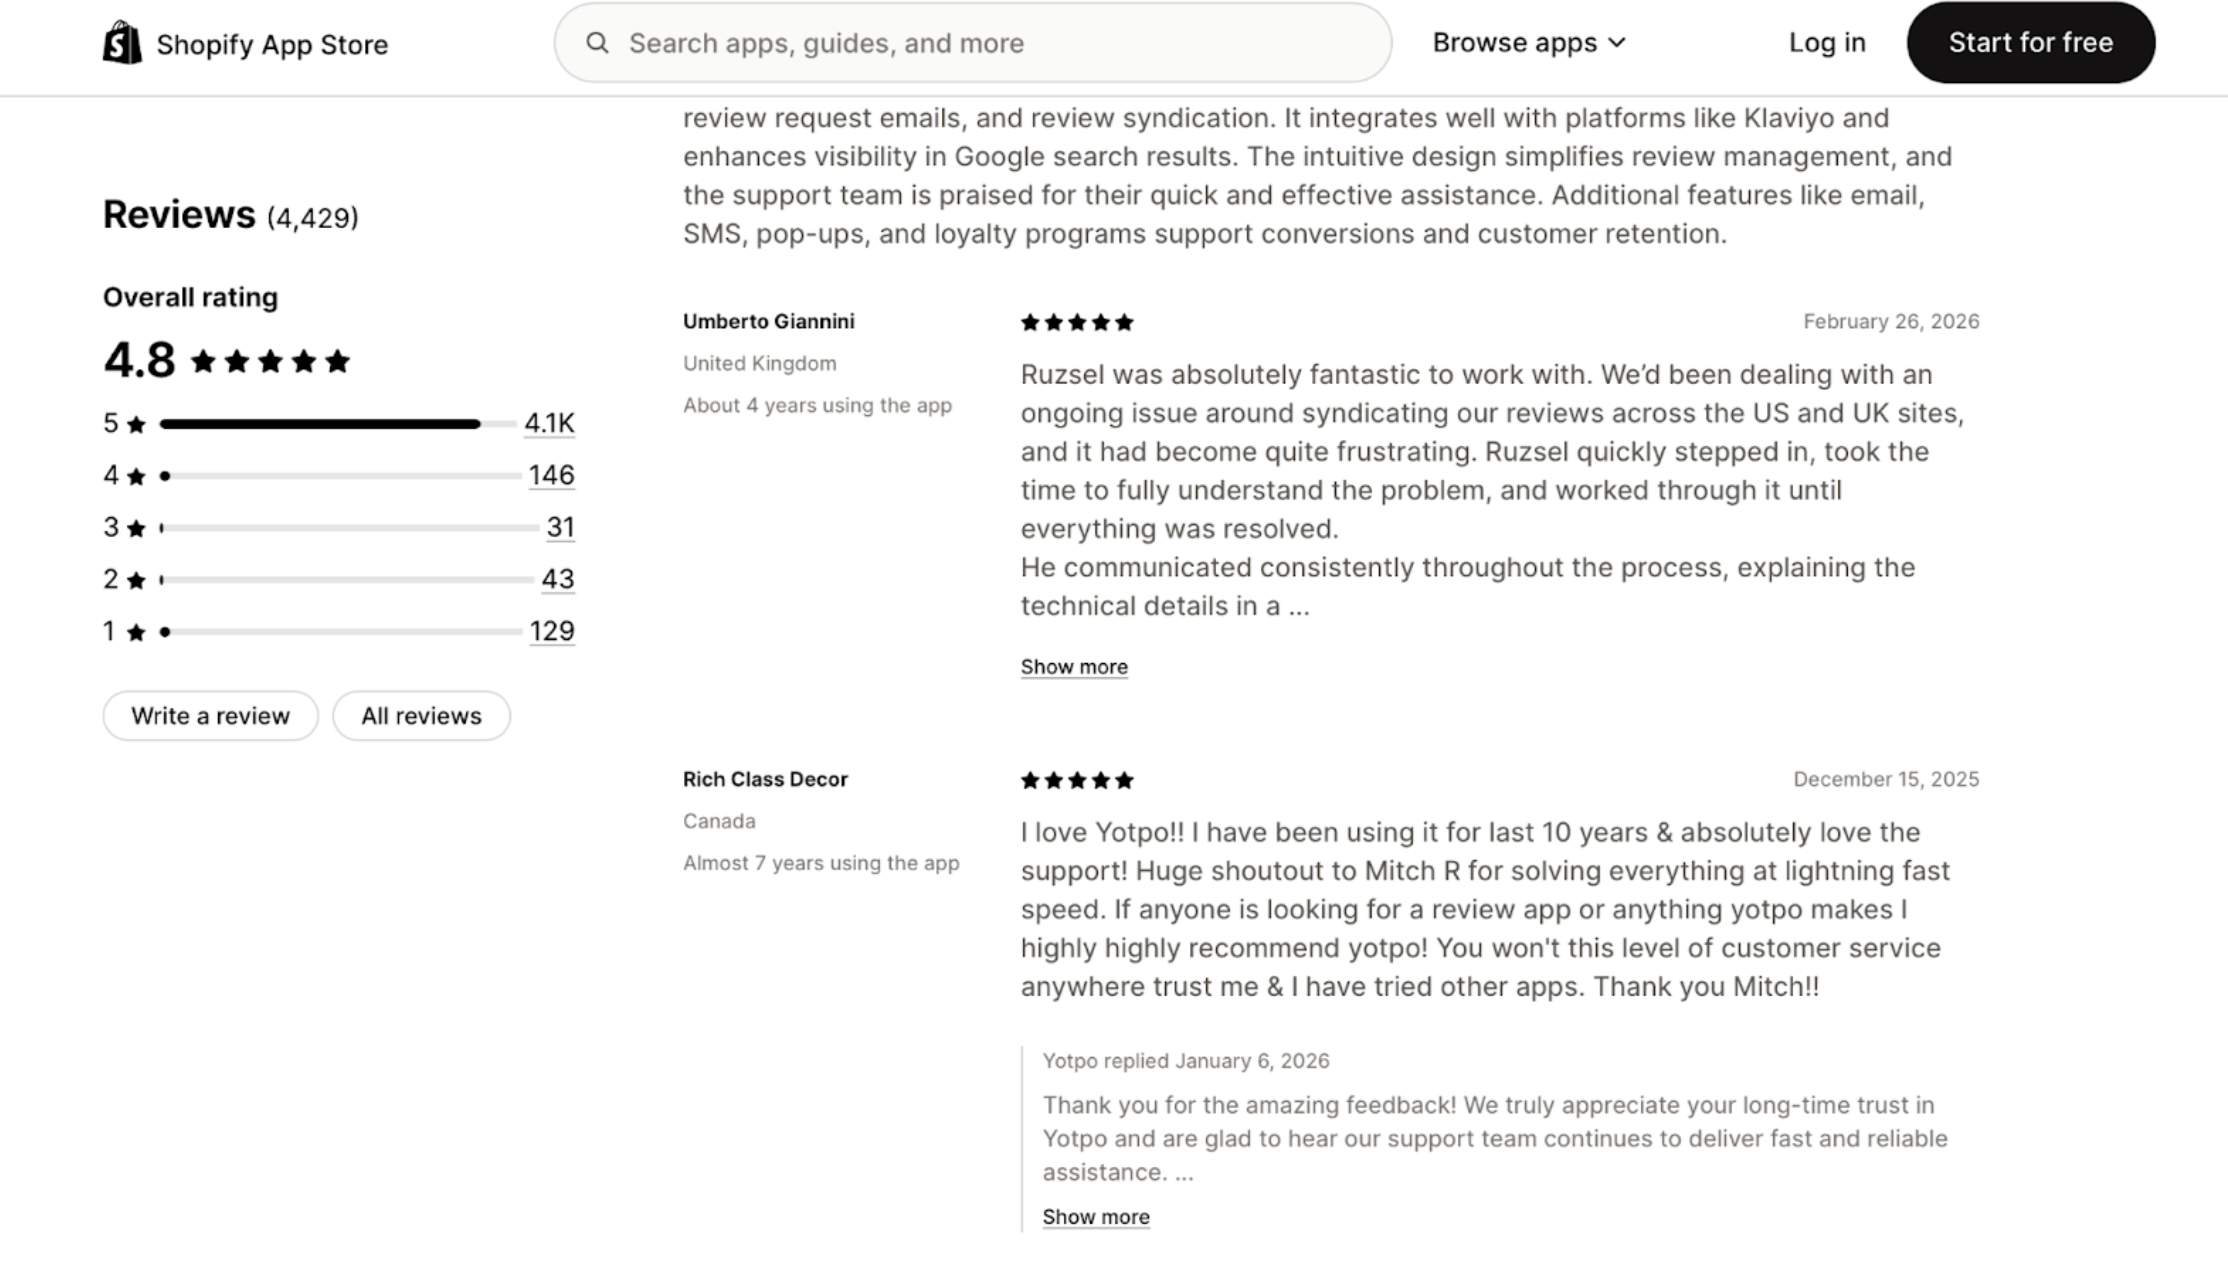
Task: Click the Shopify bag logo icon
Action: (122, 43)
